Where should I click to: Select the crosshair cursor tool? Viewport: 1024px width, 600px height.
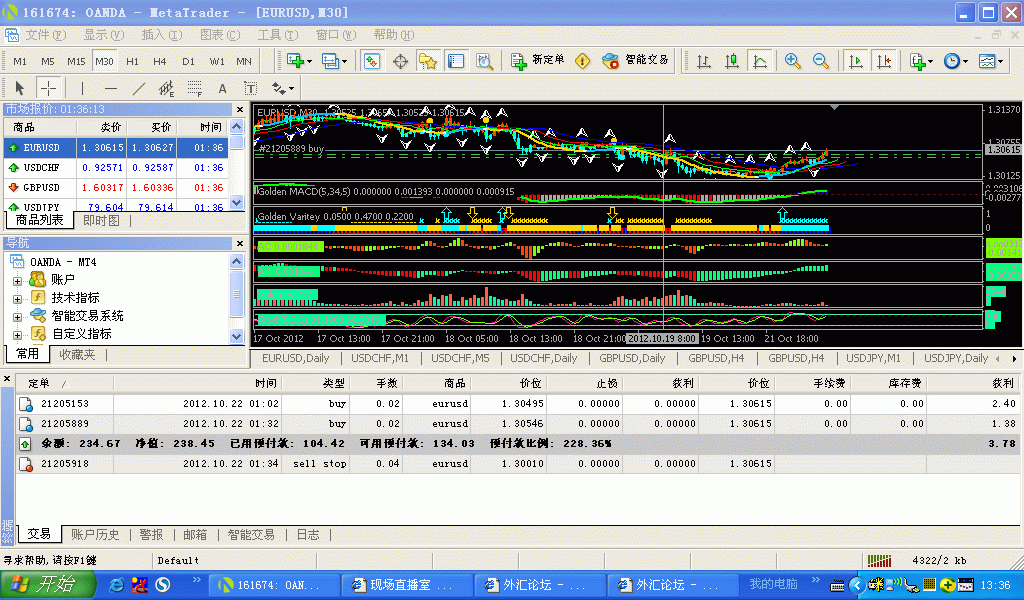pos(48,88)
